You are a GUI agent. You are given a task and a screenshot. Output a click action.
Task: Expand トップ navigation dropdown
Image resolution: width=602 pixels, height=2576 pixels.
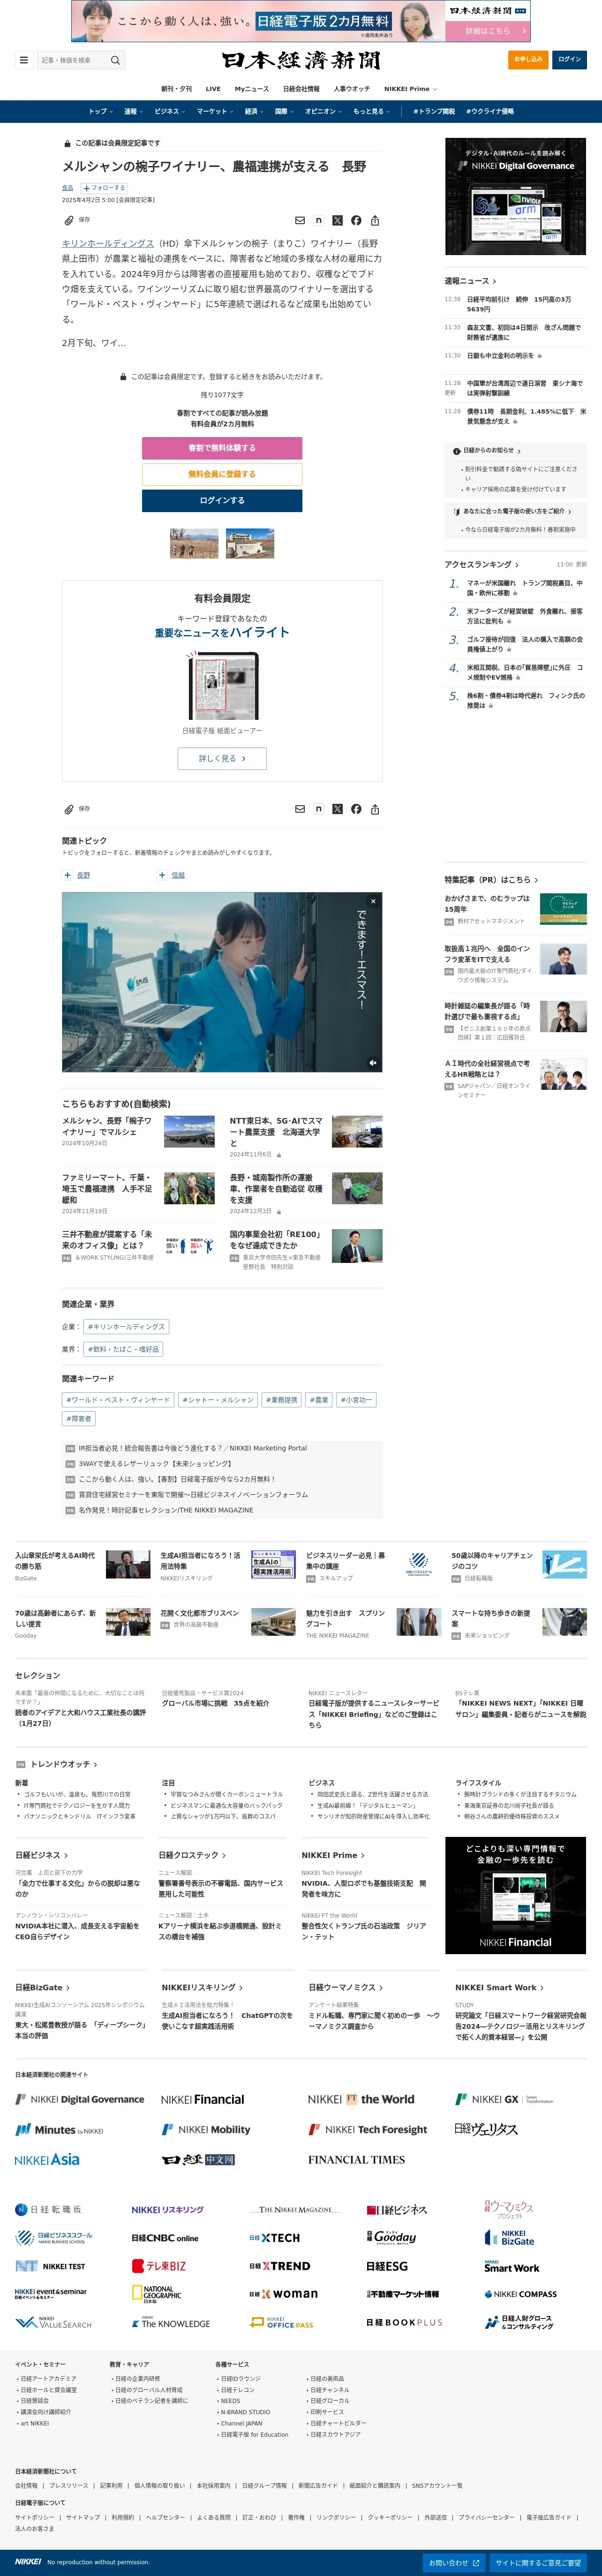(x=100, y=111)
